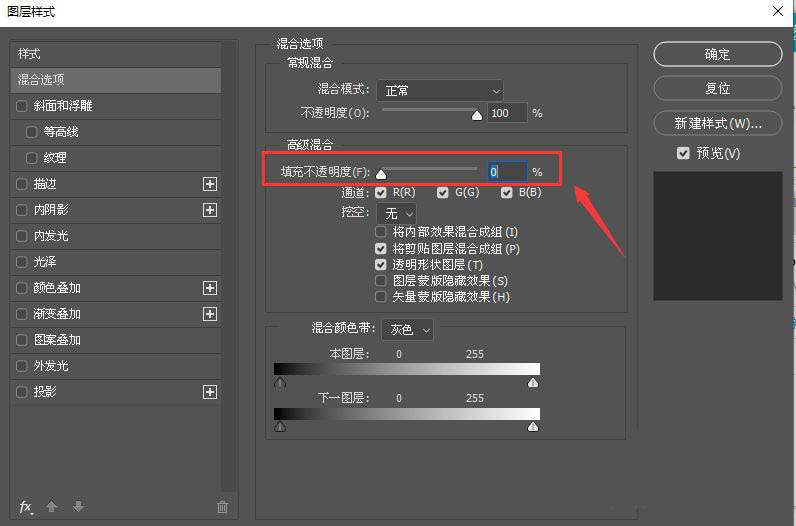The height and width of the screenshot is (526, 796).
Task: Uncheck the R(R) channel checkbox
Action: coord(381,192)
